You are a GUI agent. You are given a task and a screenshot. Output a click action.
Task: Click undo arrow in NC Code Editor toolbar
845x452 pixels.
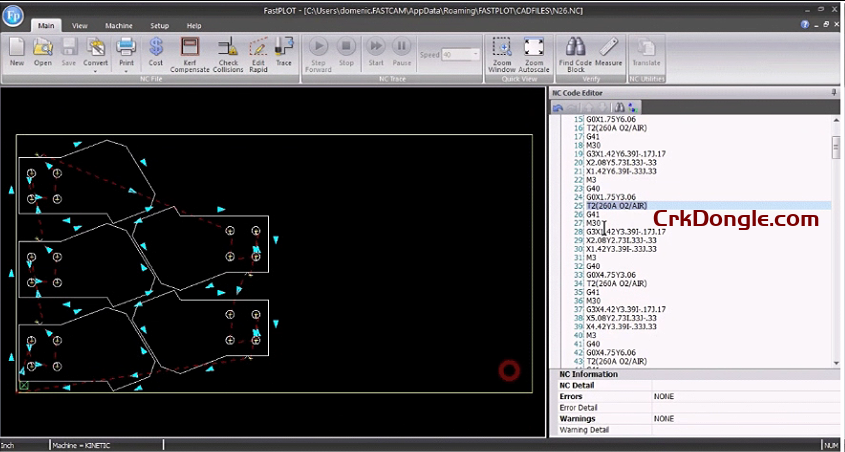tap(560, 107)
